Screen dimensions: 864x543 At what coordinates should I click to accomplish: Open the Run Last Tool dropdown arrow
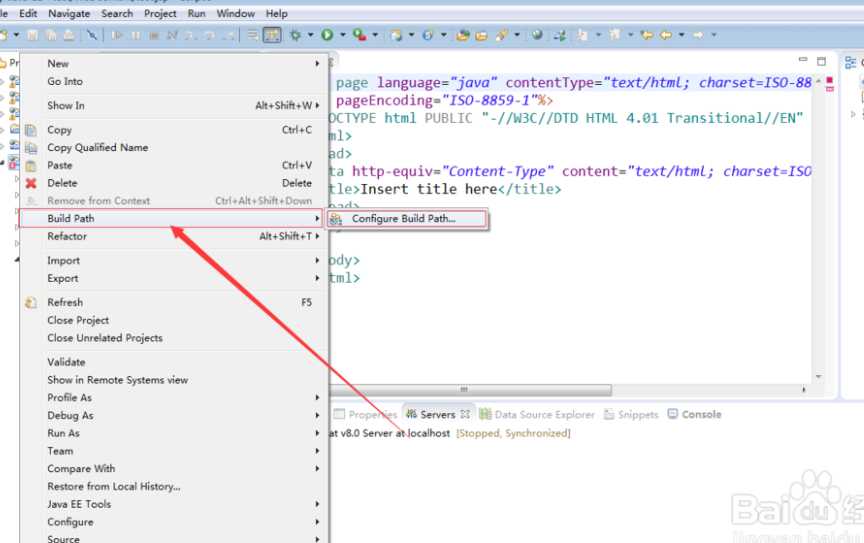375,35
